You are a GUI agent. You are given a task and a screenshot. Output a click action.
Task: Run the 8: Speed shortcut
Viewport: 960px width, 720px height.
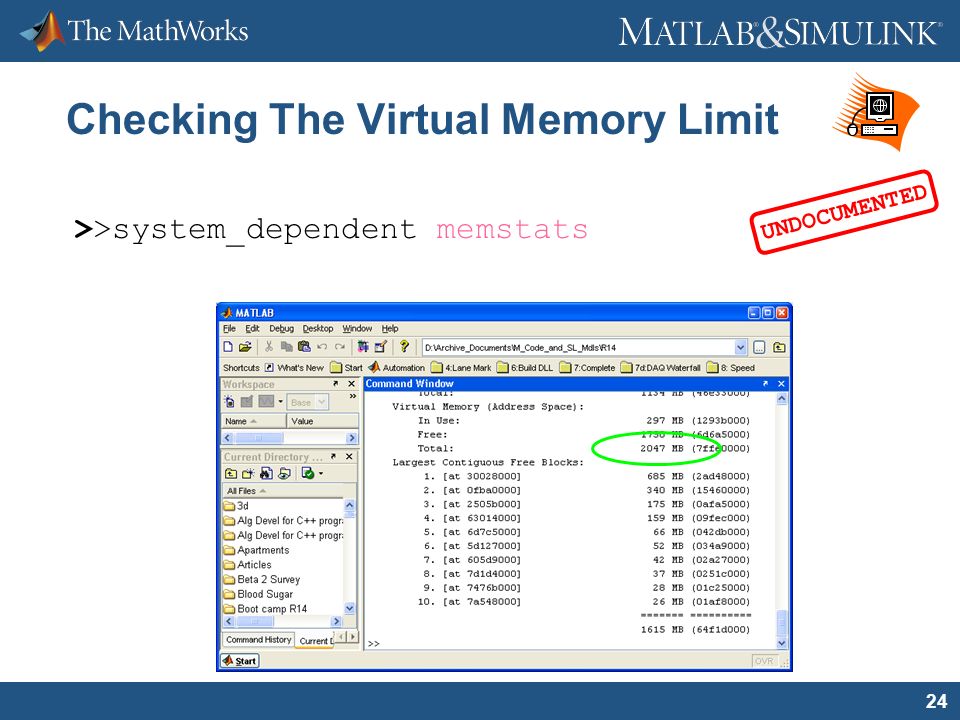coord(731,368)
